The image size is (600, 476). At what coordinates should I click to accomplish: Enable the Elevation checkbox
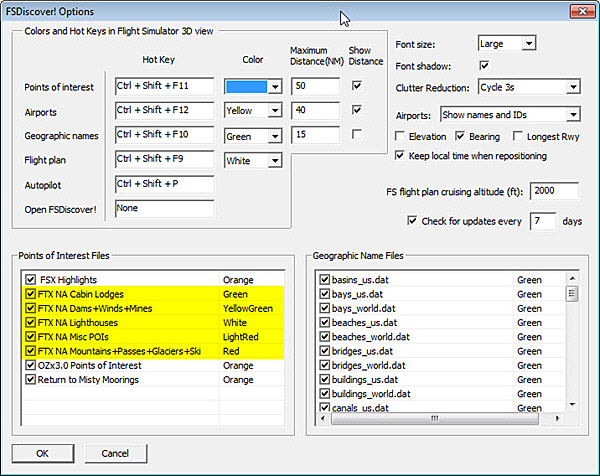(401, 135)
